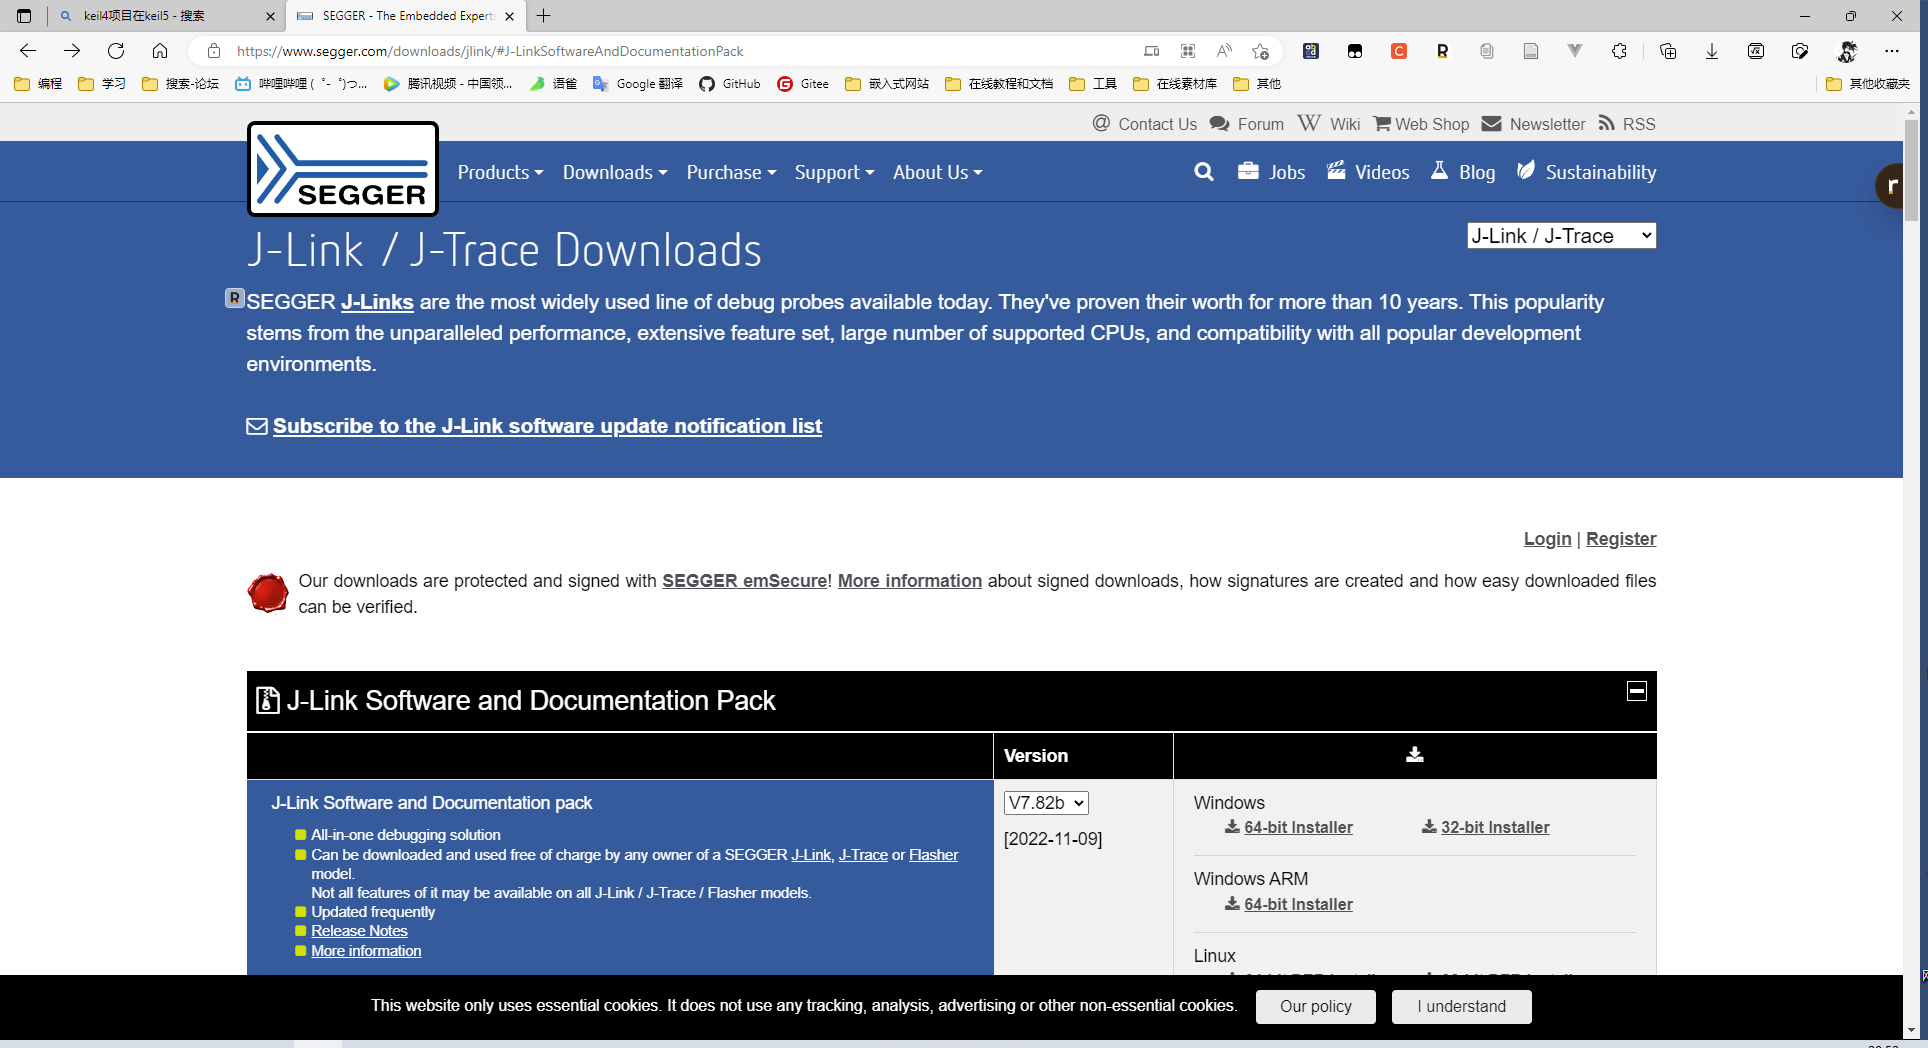Open the site search magnifier icon
This screenshot has height=1048, width=1928.
(1204, 172)
